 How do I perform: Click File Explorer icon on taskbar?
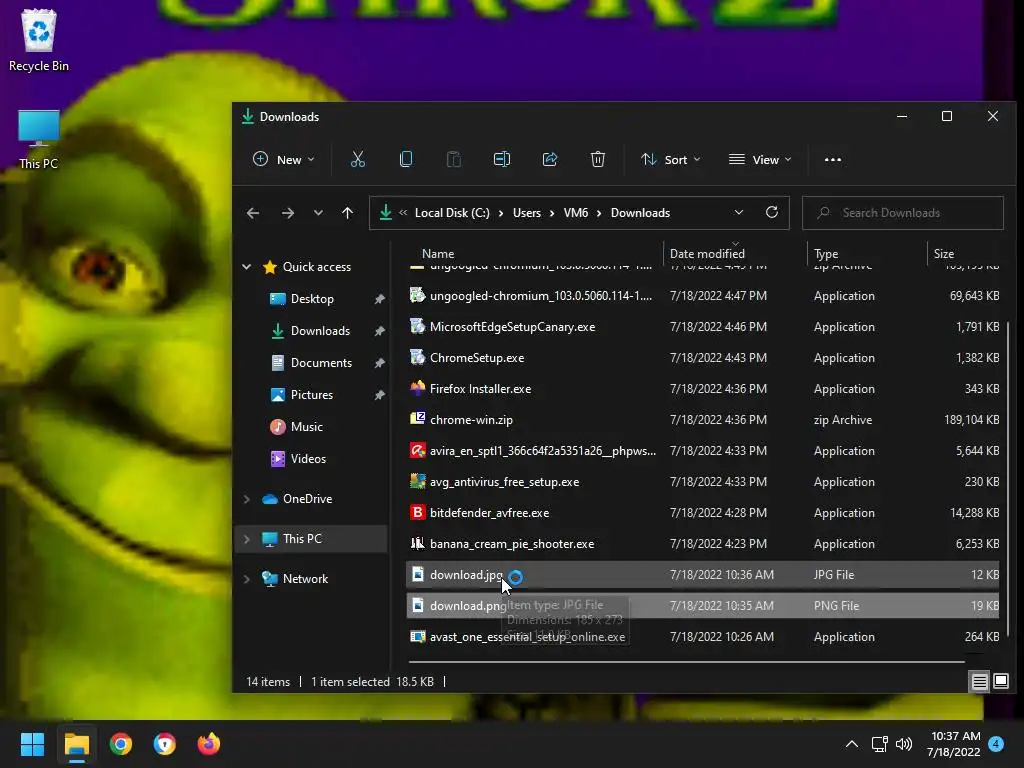(x=76, y=744)
